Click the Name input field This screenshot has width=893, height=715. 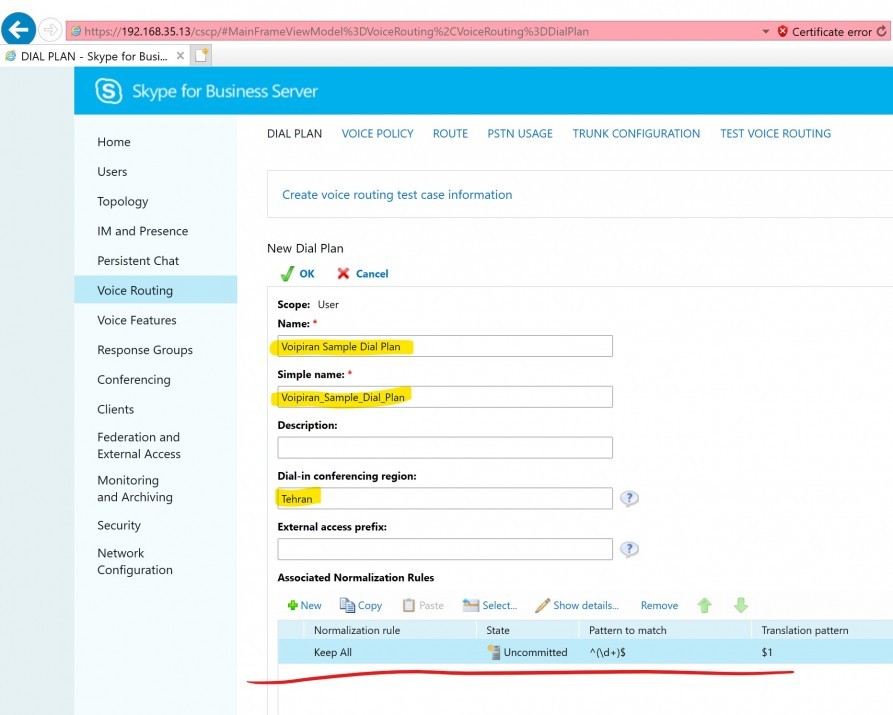(445, 346)
